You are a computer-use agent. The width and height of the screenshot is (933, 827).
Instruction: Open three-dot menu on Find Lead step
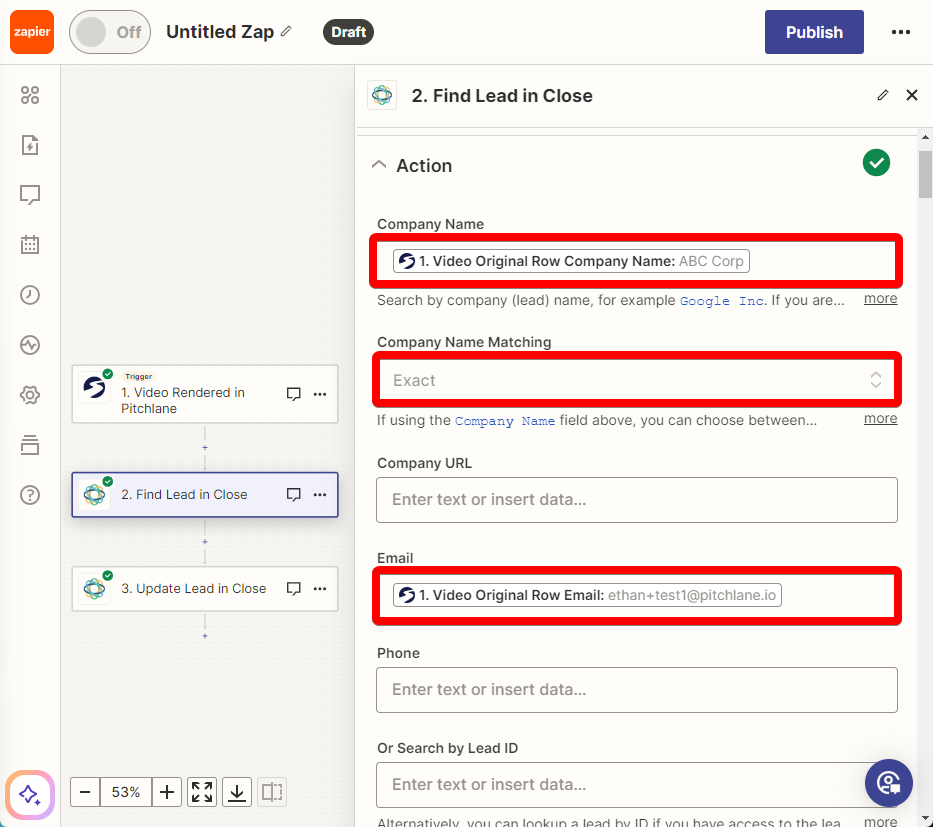pyautogui.click(x=320, y=494)
